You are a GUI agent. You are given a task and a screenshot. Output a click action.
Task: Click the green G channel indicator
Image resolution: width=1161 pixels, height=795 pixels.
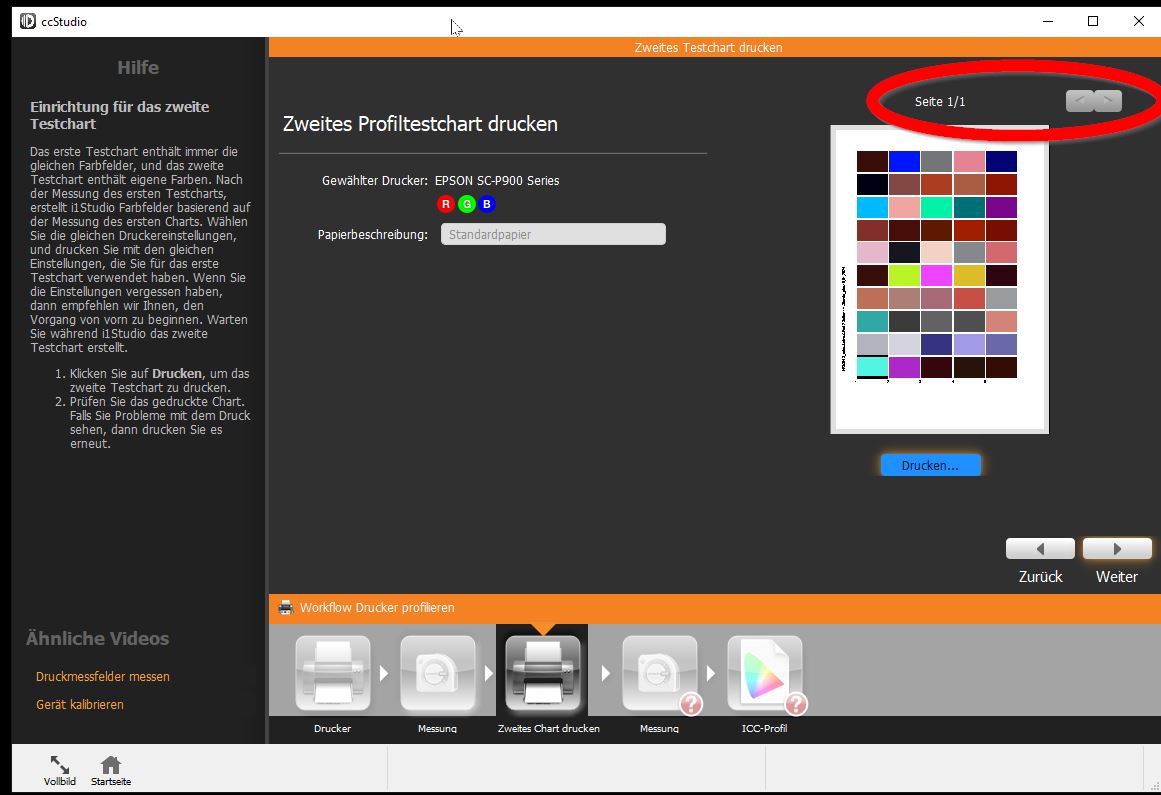[x=466, y=204]
